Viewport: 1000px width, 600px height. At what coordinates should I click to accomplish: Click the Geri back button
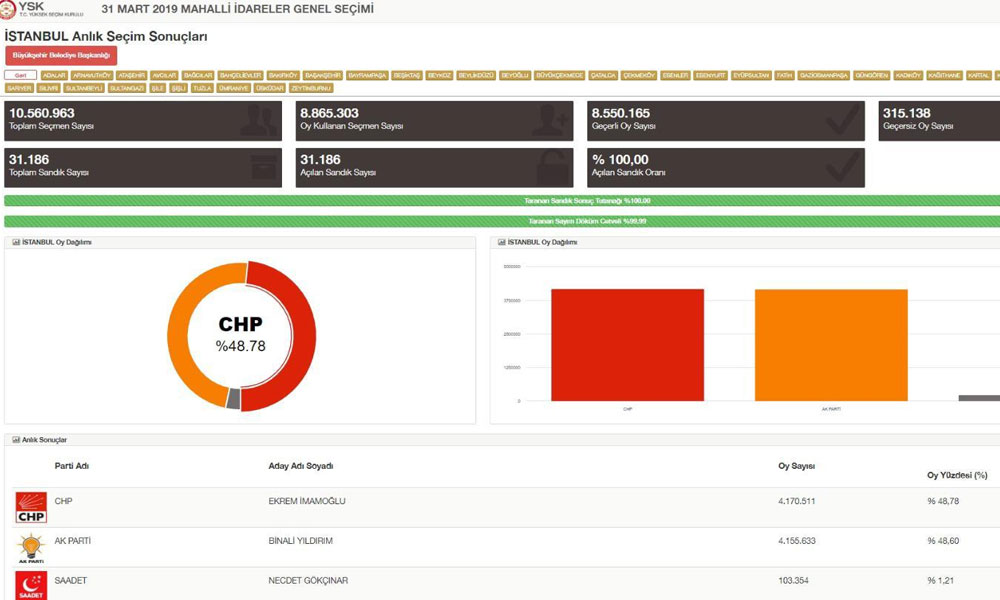[20, 75]
